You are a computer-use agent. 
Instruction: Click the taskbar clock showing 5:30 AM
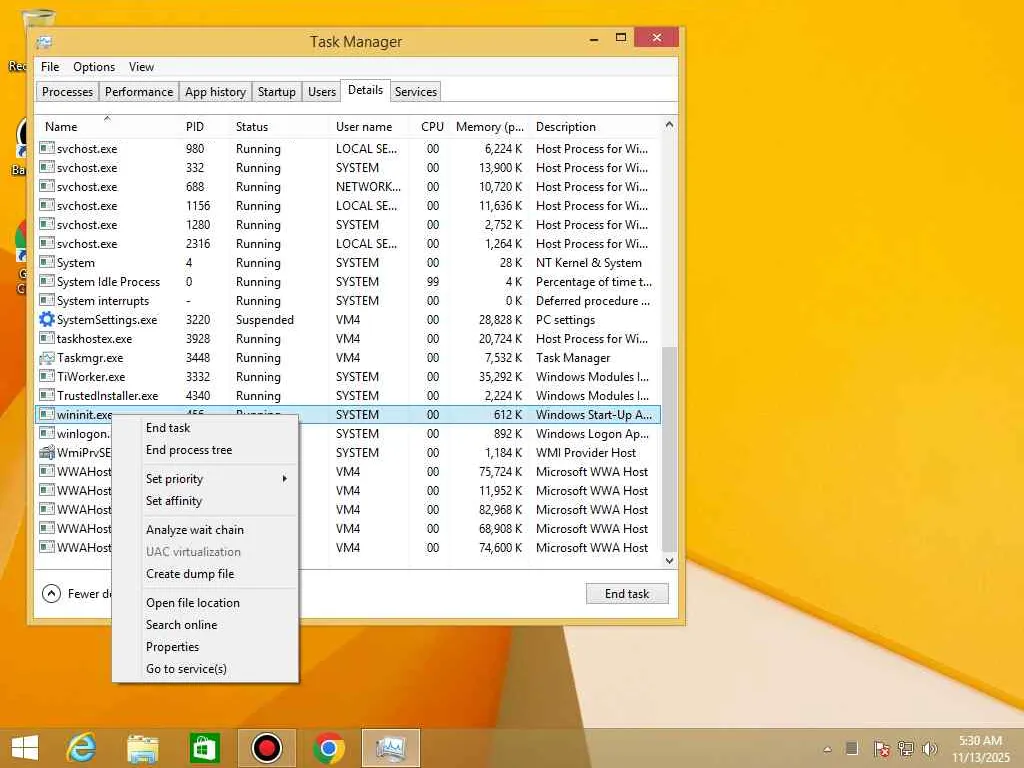[980, 749]
